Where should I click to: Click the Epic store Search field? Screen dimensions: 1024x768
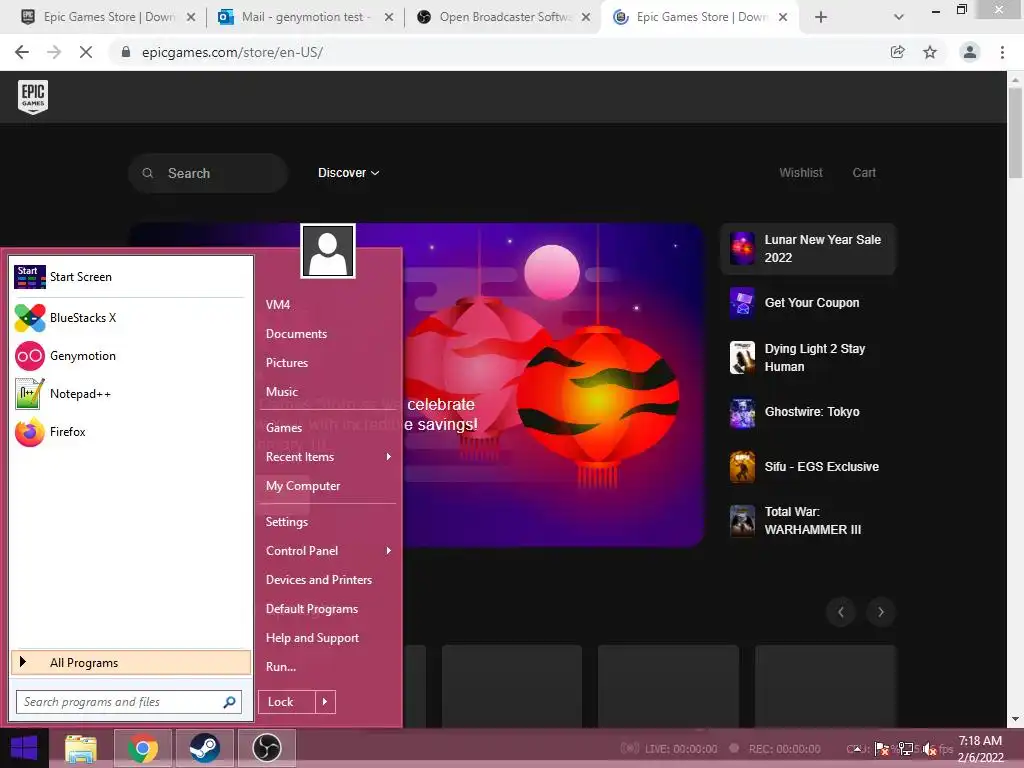click(x=208, y=173)
